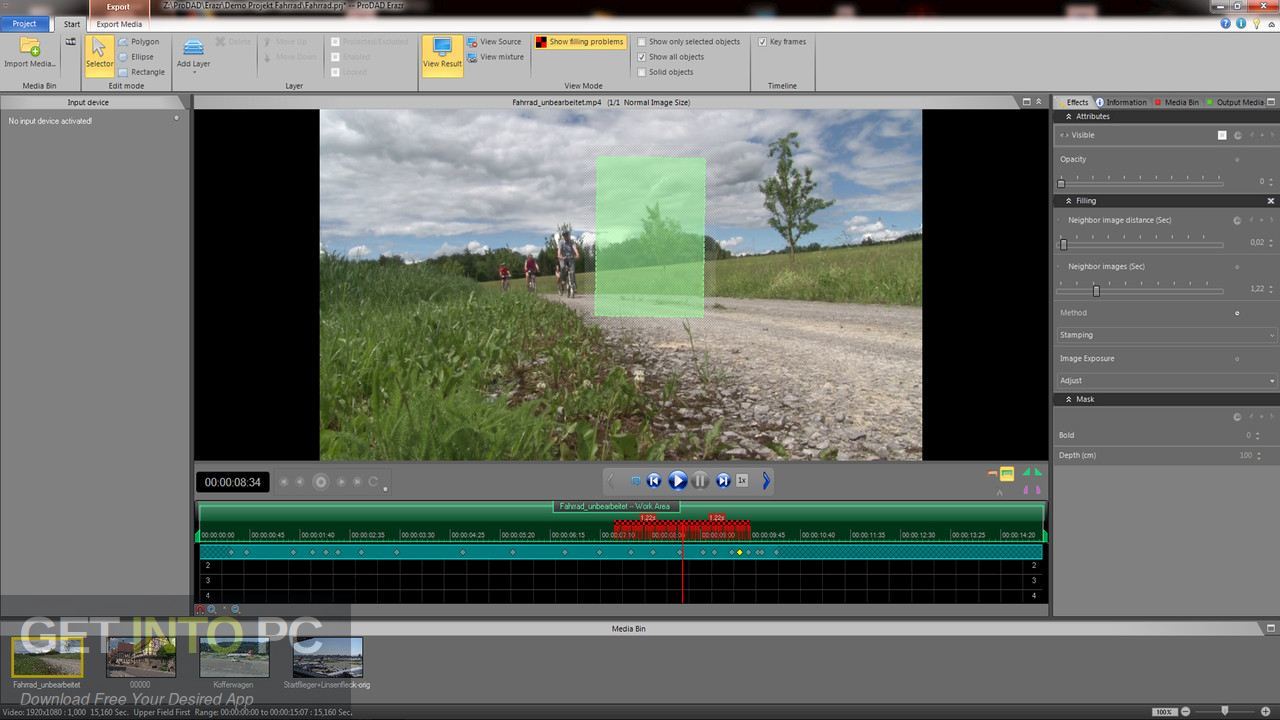This screenshot has width=1280, height=720.
Task: Click the yellow timeline view icon
Action: pos(1007,473)
